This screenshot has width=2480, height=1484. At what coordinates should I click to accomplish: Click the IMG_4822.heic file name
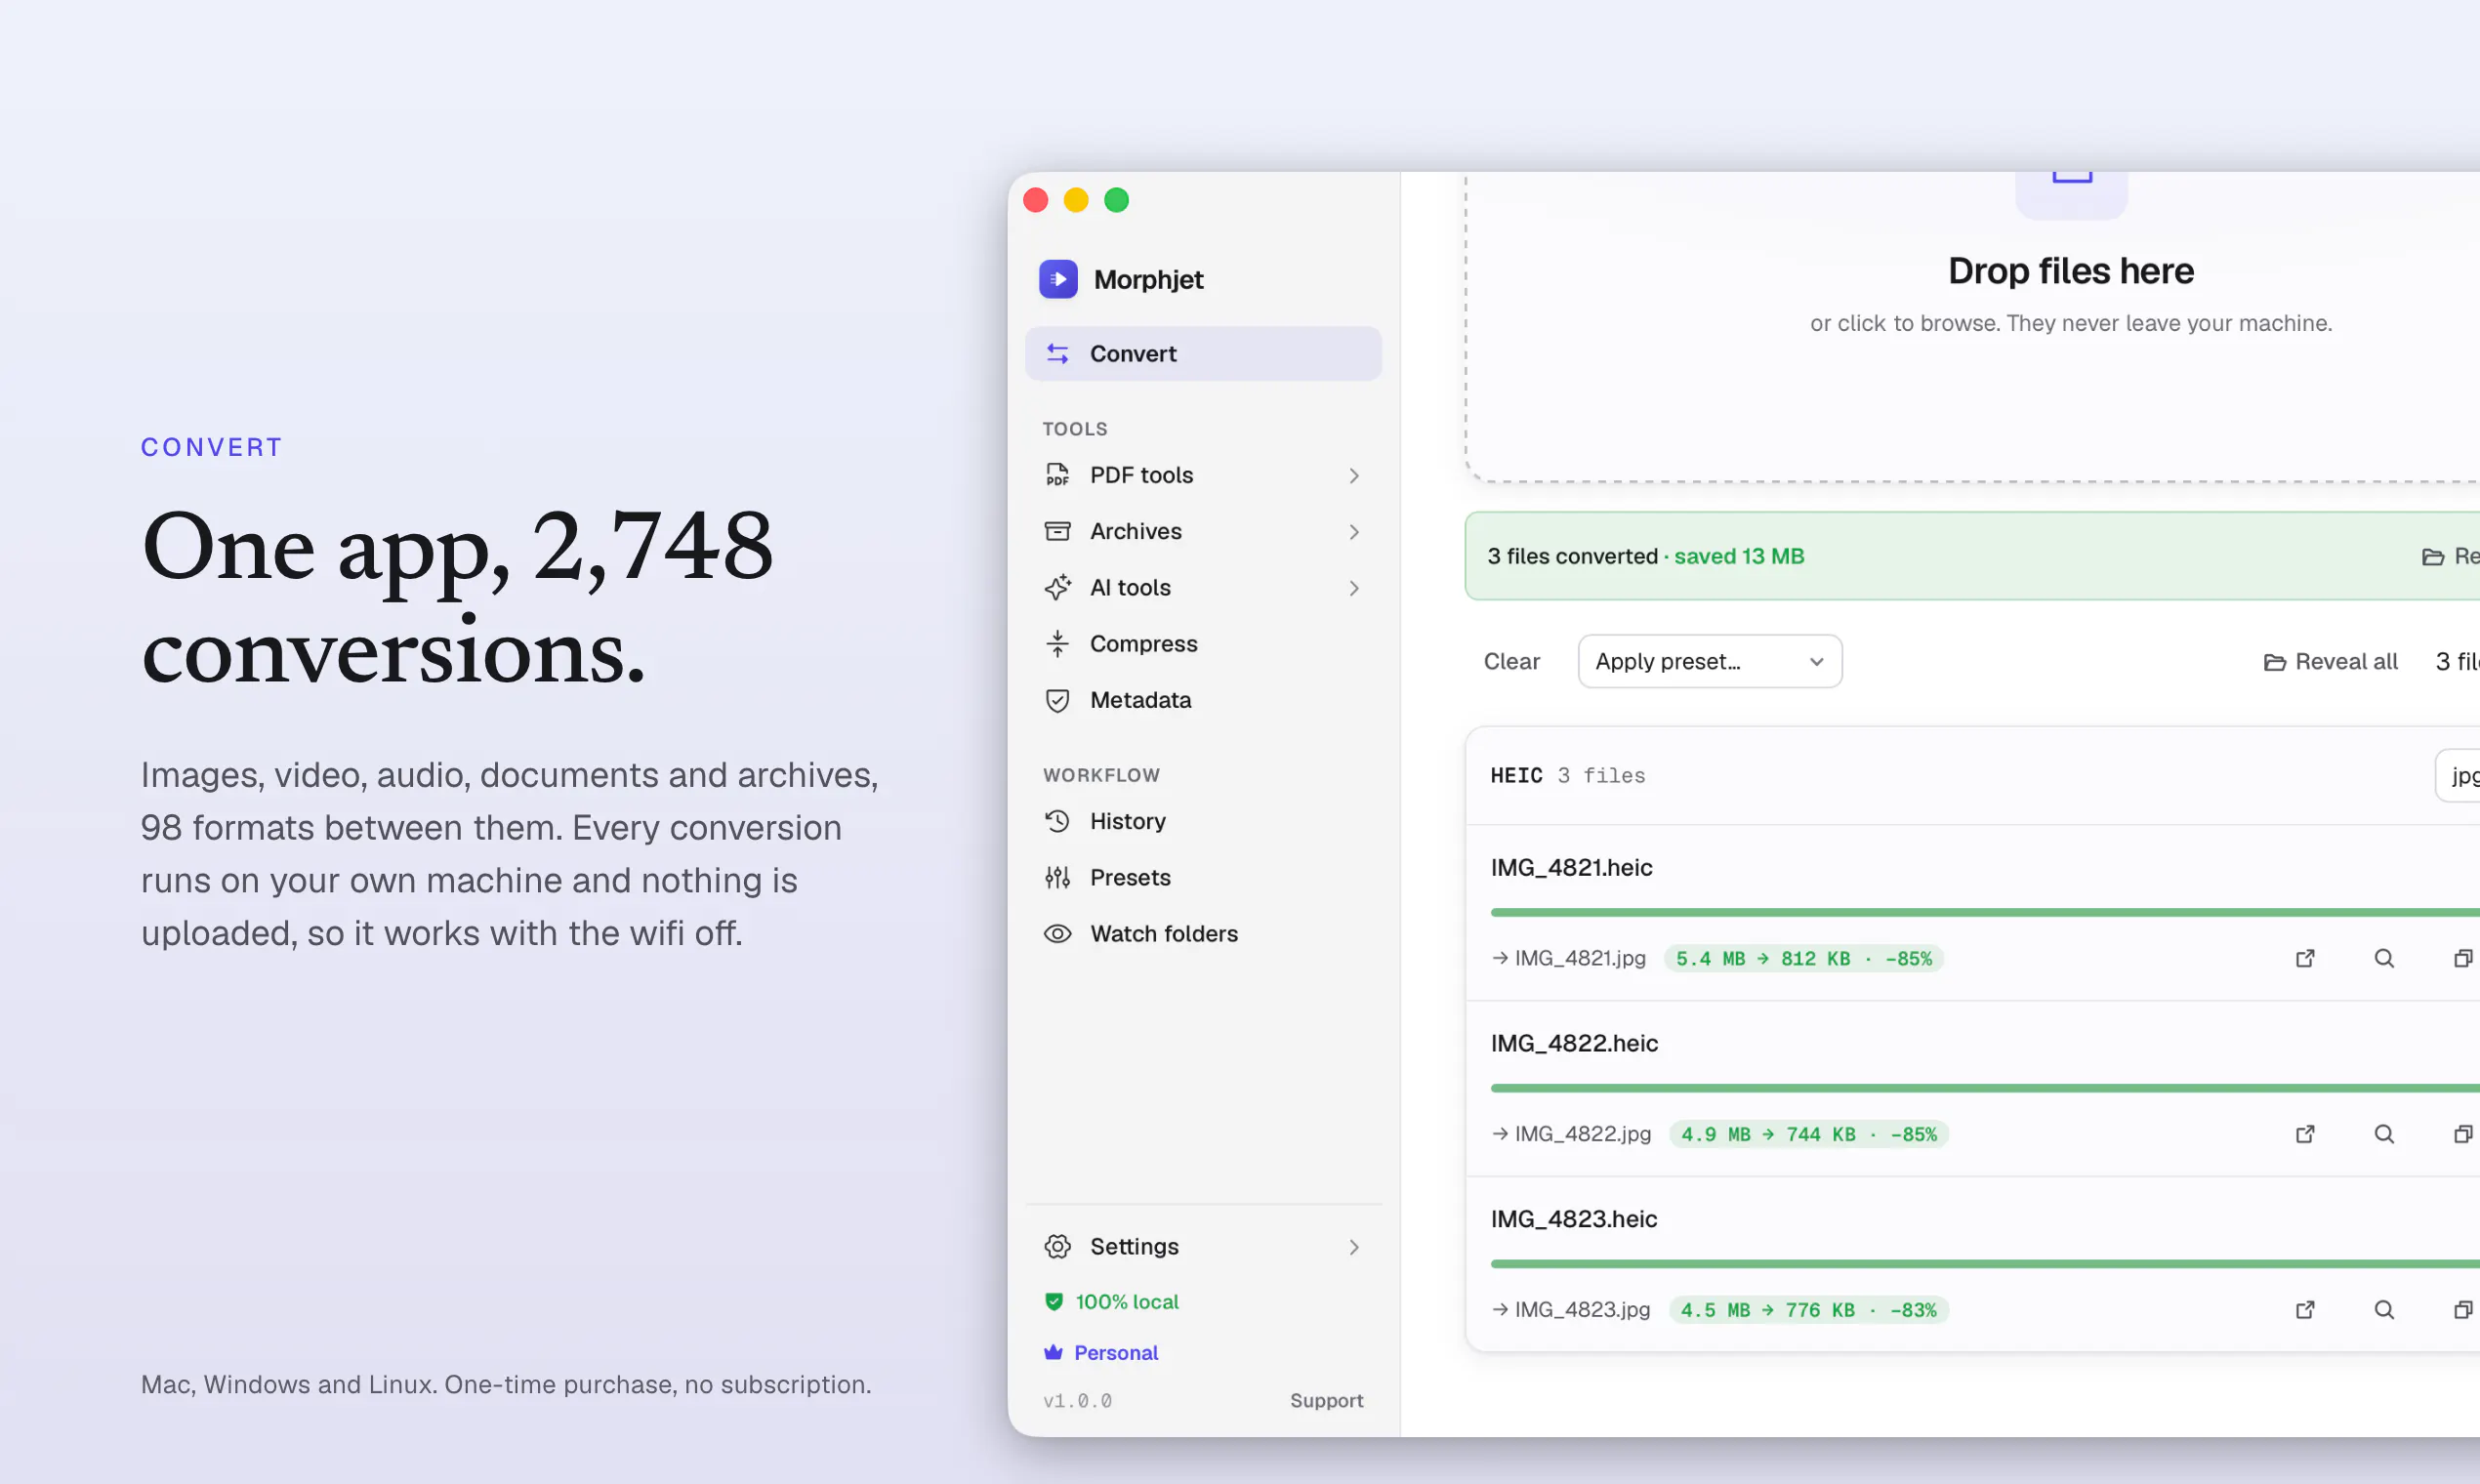1574,1043
